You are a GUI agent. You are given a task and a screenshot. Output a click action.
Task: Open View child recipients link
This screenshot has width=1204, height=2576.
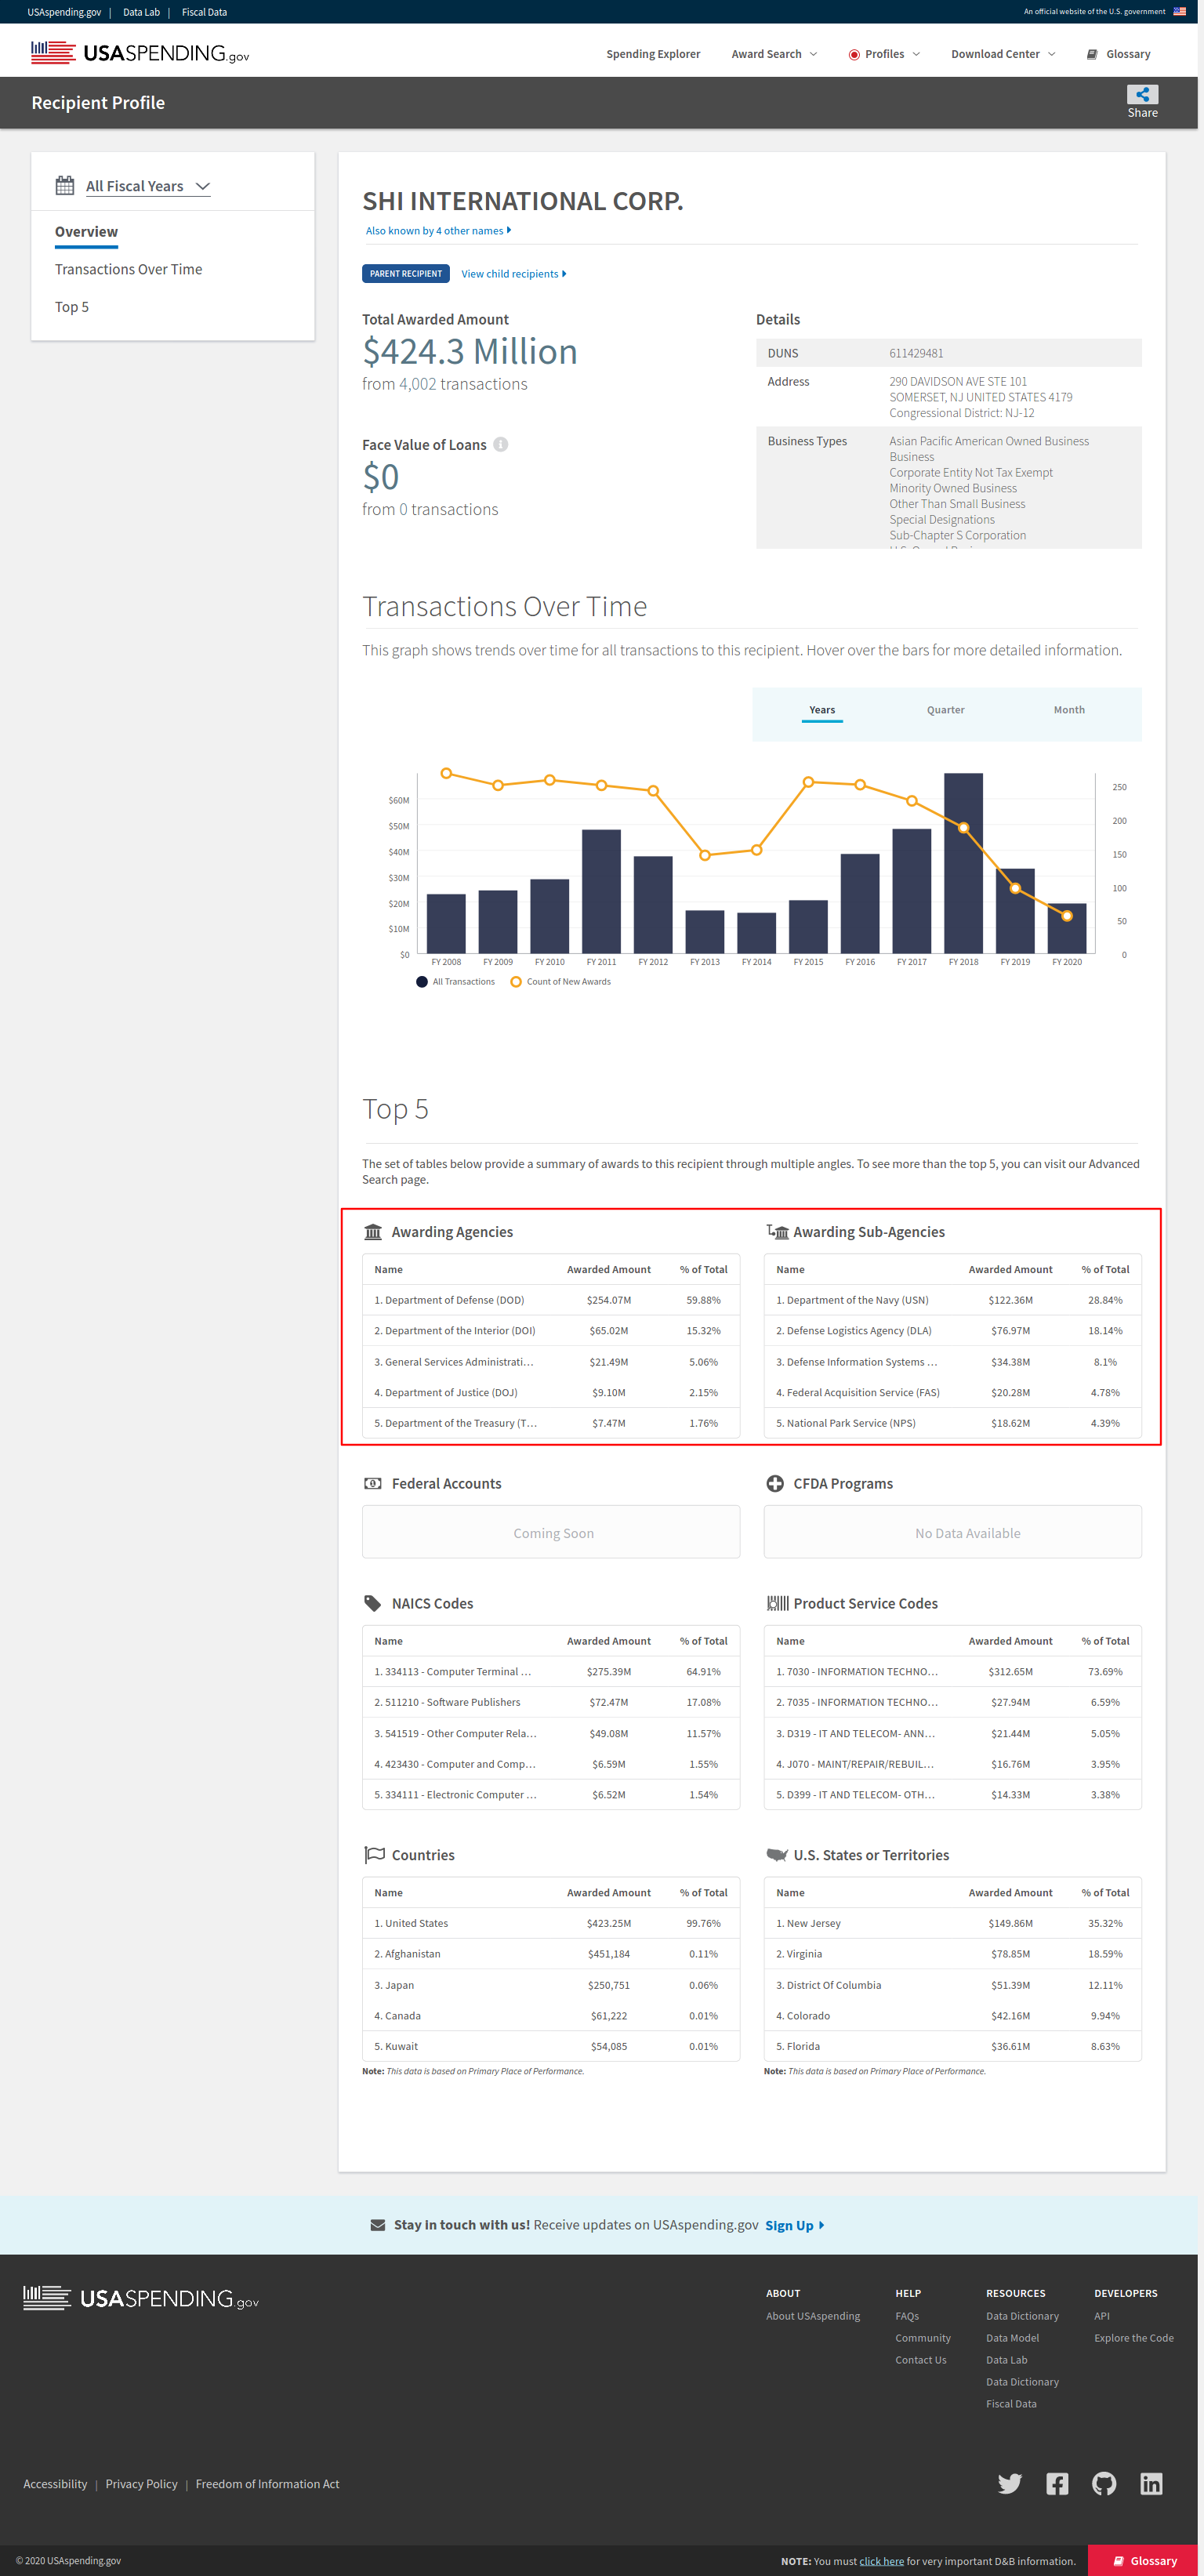click(x=513, y=274)
